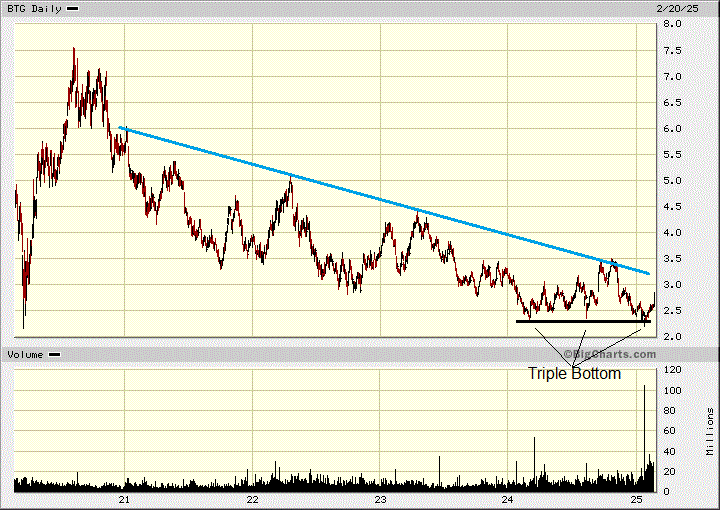The height and width of the screenshot is (510, 720).
Task: Click the 2.5 price axis label
Action: point(673,311)
